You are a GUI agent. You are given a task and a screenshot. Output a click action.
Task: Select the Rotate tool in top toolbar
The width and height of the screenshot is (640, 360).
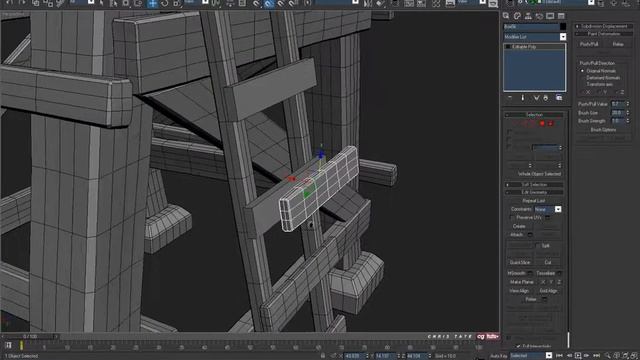click(164, 4)
